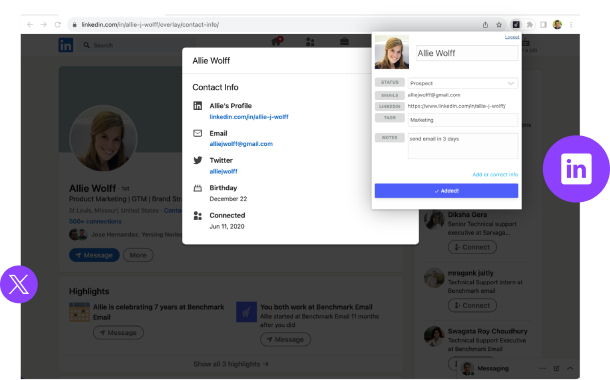Open the Messaging three-dot options
The width and height of the screenshot is (610, 380).
click(x=543, y=368)
